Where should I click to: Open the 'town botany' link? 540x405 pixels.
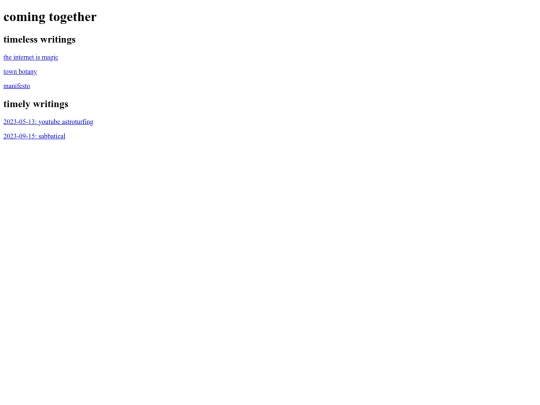click(x=20, y=72)
